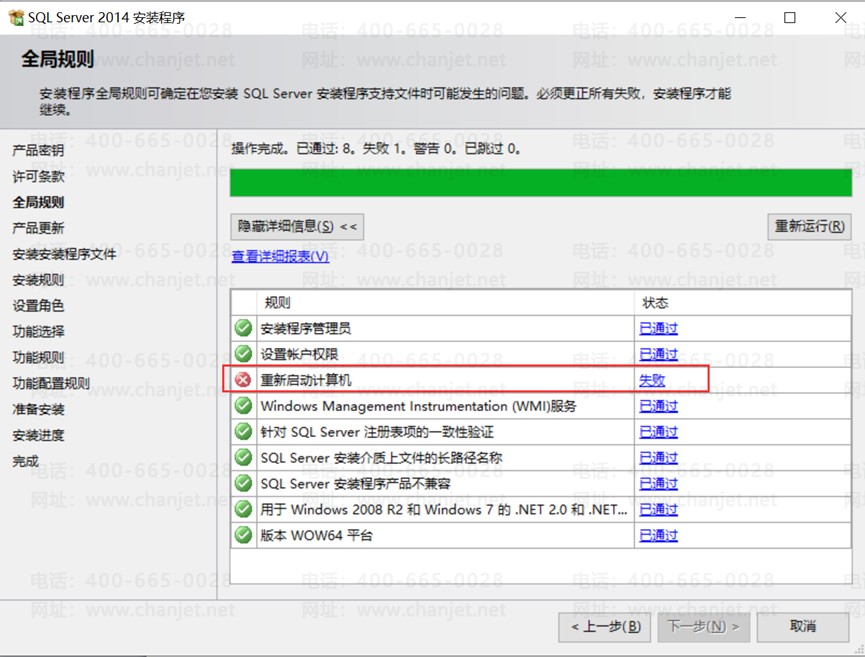Click 取消 button
The height and width of the screenshot is (657, 865).
[803, 627]
